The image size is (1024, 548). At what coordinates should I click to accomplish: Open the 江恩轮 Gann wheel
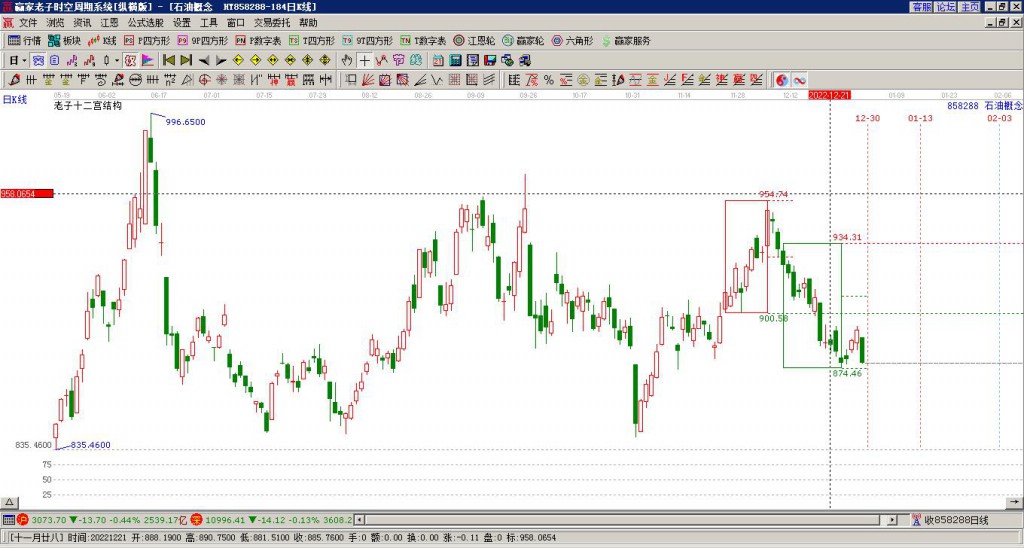[474, 40]
